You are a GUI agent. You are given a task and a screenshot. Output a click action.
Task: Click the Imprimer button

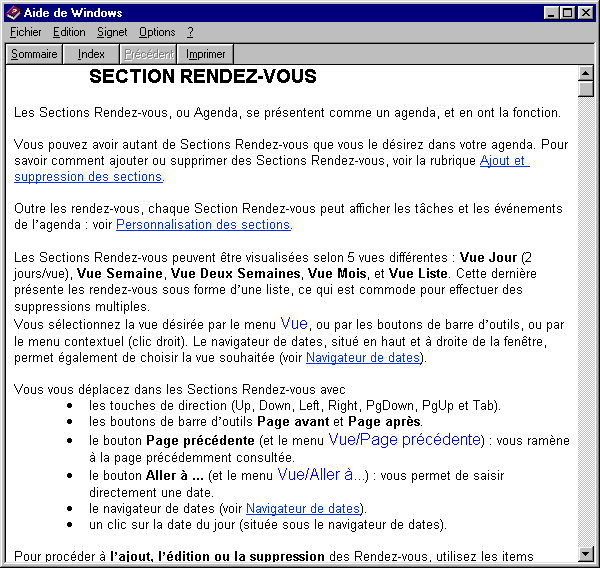tap(205, 54)
